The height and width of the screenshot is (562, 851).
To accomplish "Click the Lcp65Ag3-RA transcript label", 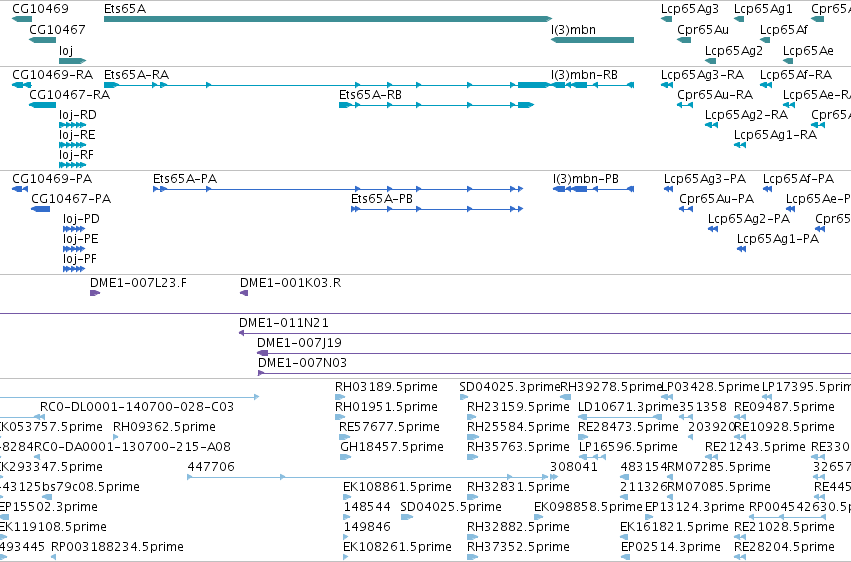I will (x=702, y=74).
